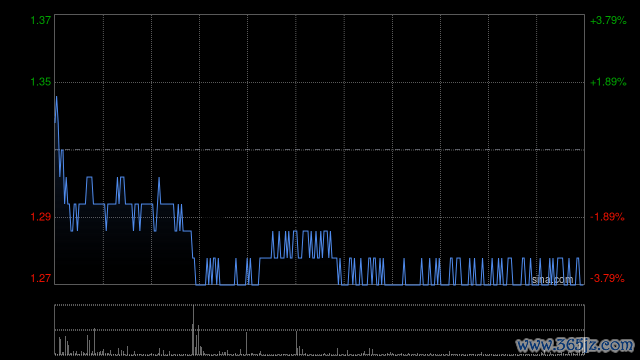Click the opening price peak on chart
Image resolution: width=640 pixels, height=360 pixels.
pos(56,97)
